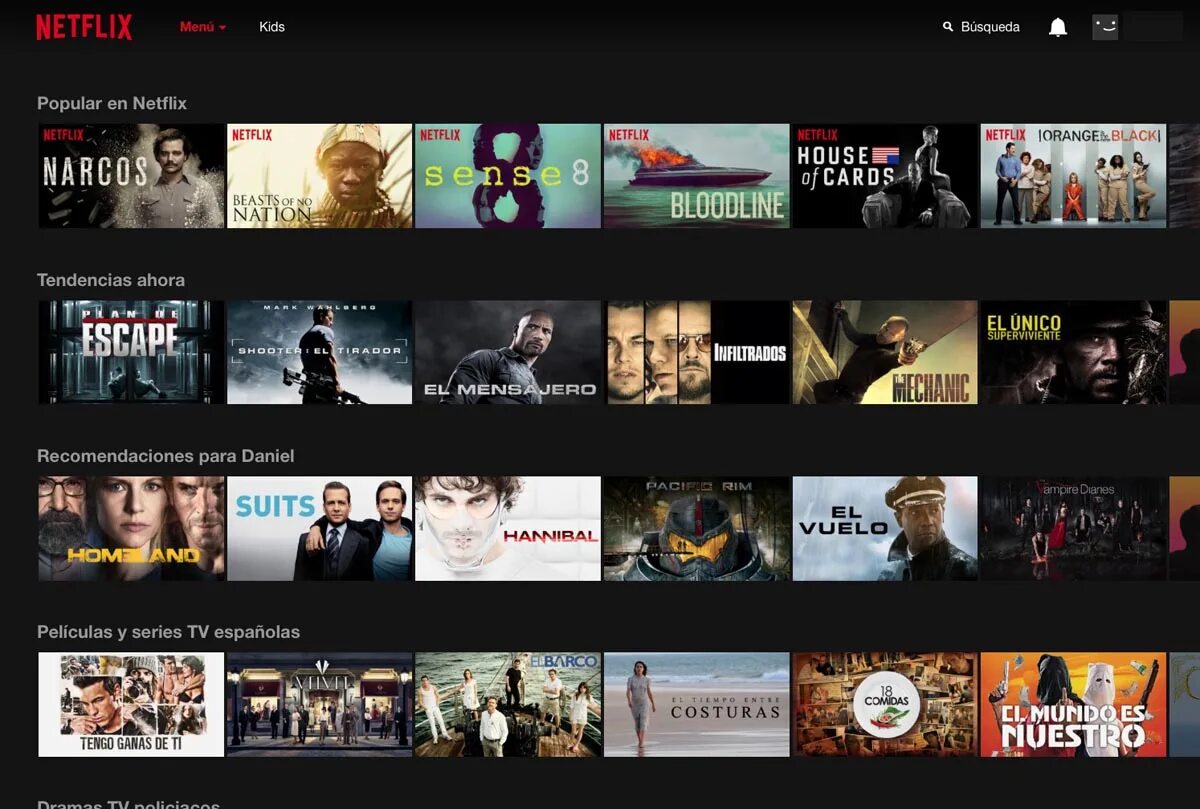Select the Suits series card
The width and height of the screenshot is (1200, 809).
(320, 528)
